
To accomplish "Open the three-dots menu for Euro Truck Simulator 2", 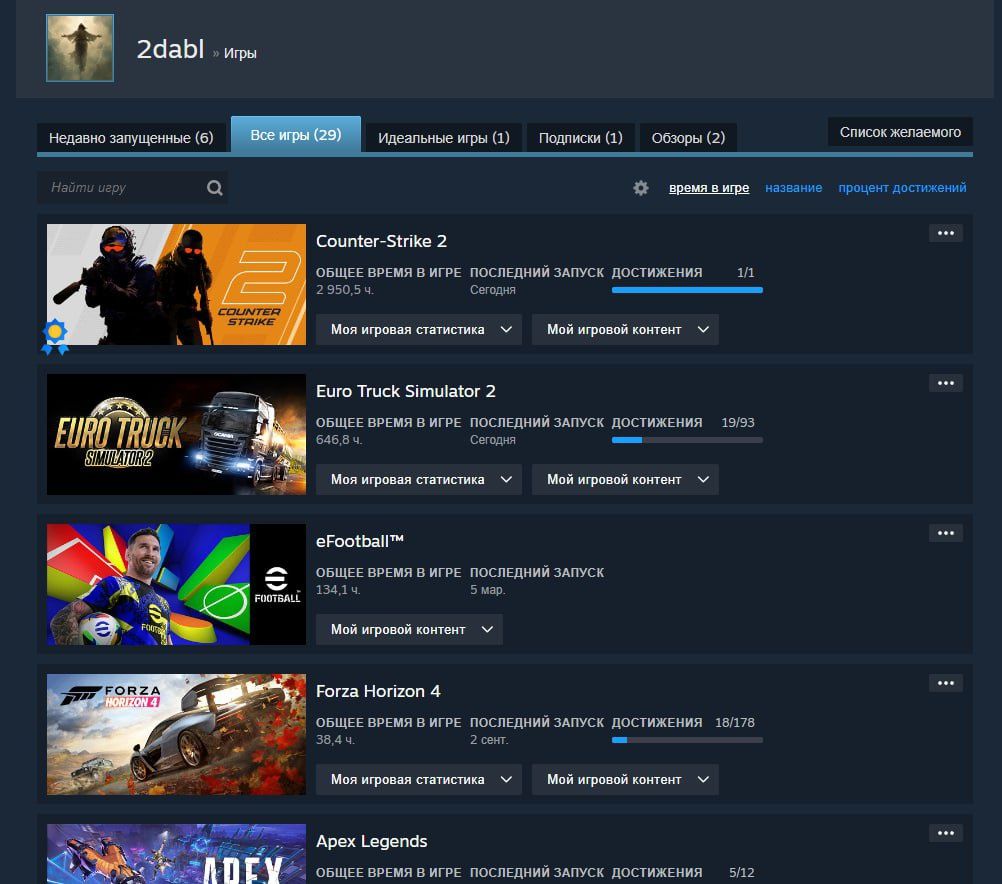I will point(946,384).
